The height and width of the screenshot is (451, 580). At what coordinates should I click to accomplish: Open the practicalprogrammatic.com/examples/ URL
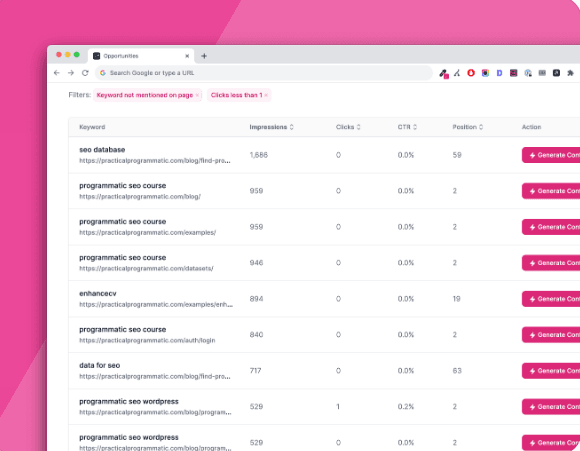148,232
